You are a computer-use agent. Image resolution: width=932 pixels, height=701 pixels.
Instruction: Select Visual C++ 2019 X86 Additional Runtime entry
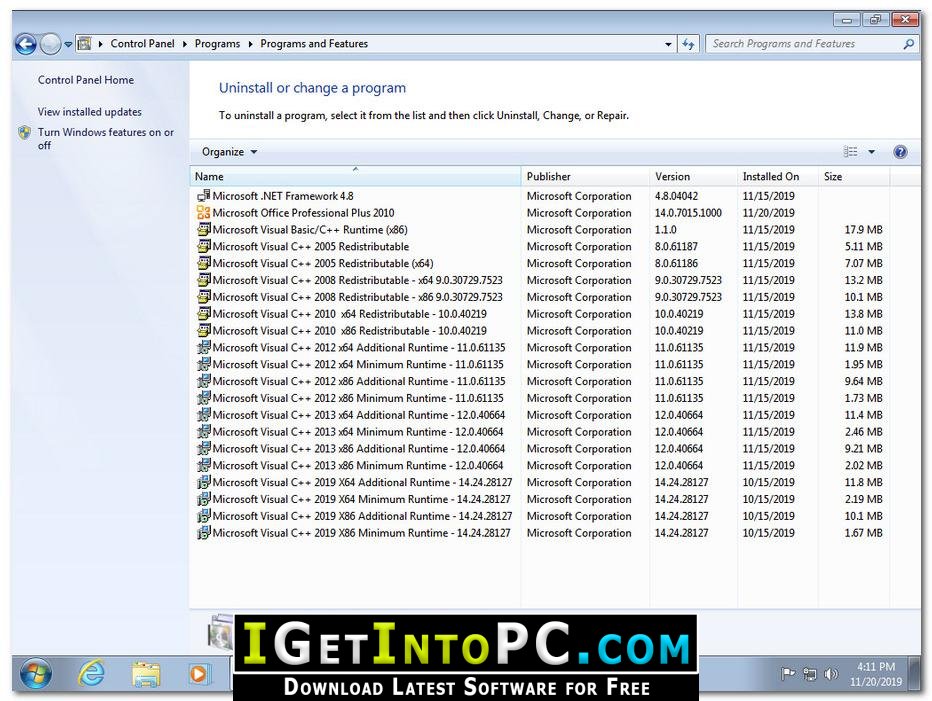pyautogui.click(x=363, y=516)
